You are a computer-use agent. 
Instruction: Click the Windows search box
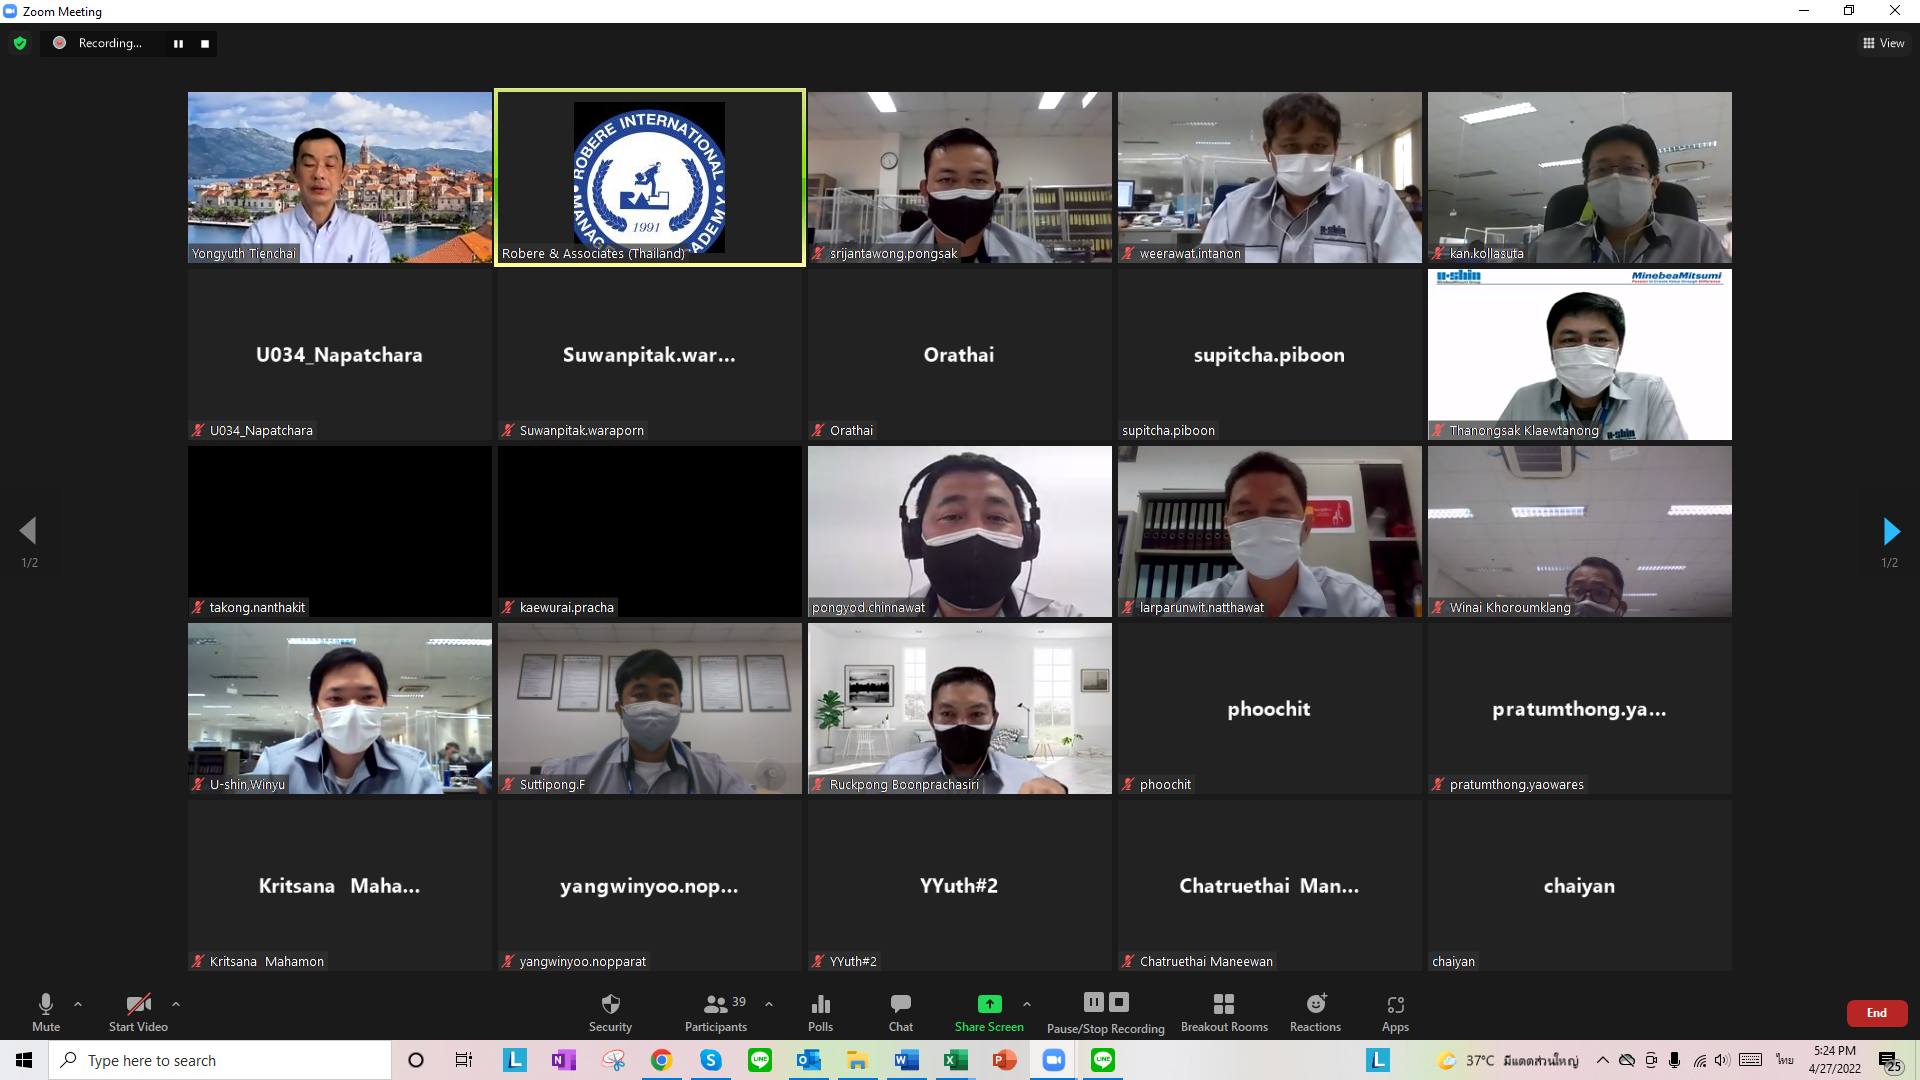tap(220, 1060)
